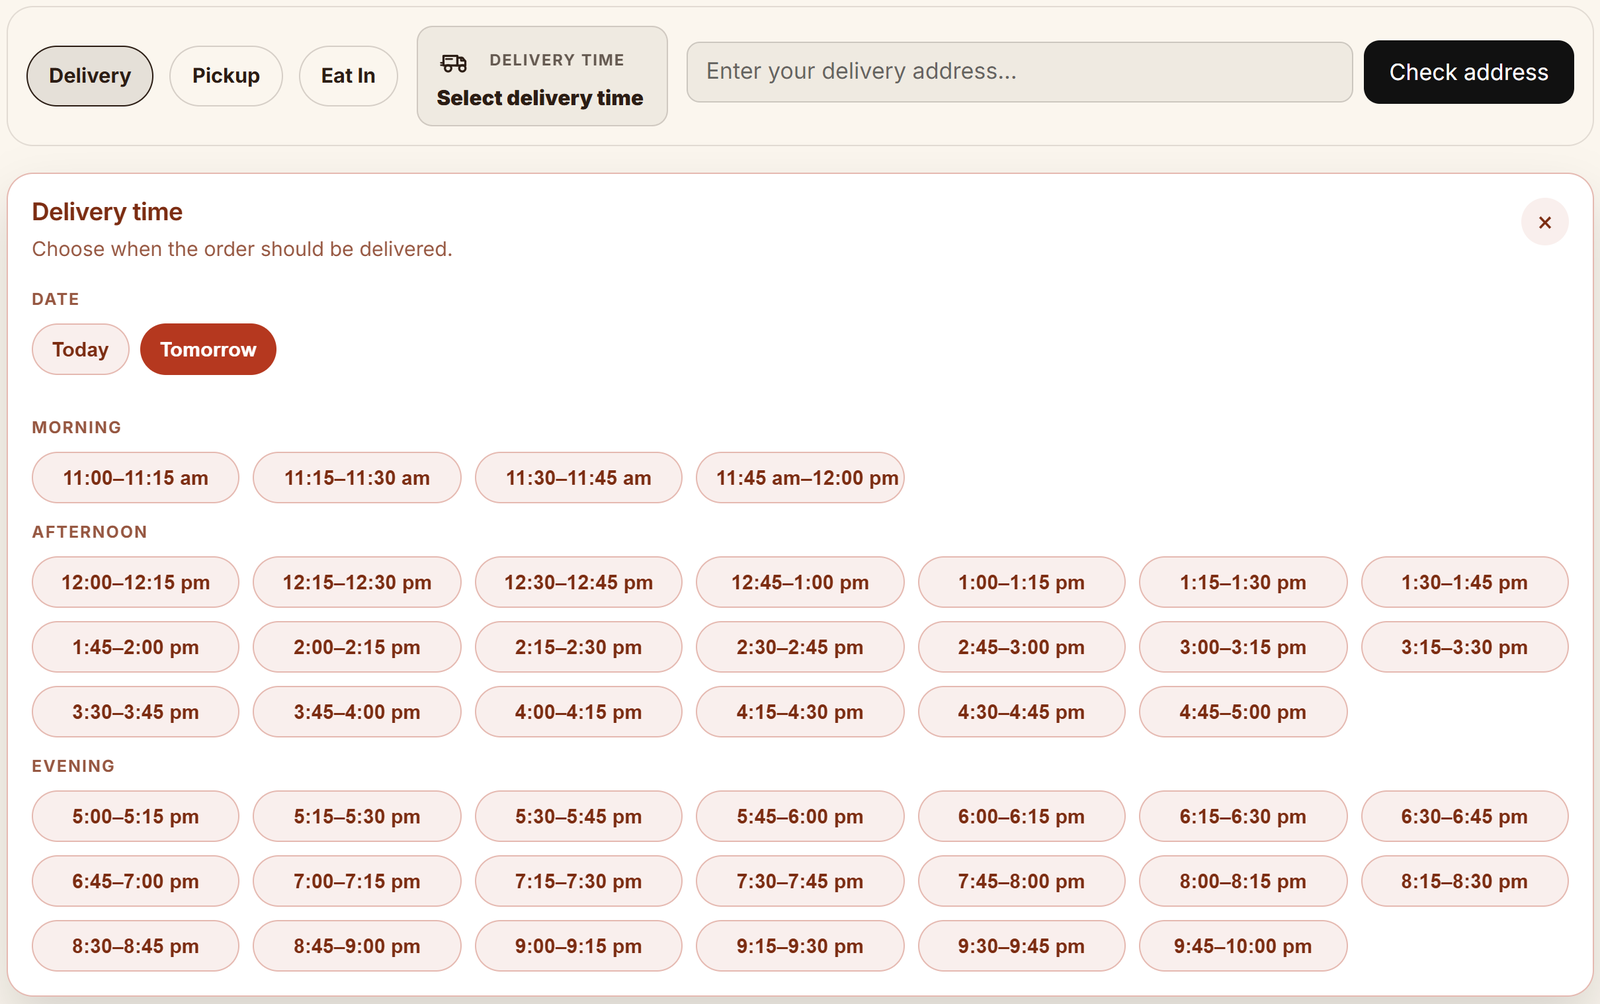Viewport: 1600px width, 1004px height.
Task: Switch to Eat In order type
Action: [x=348, y=76]
